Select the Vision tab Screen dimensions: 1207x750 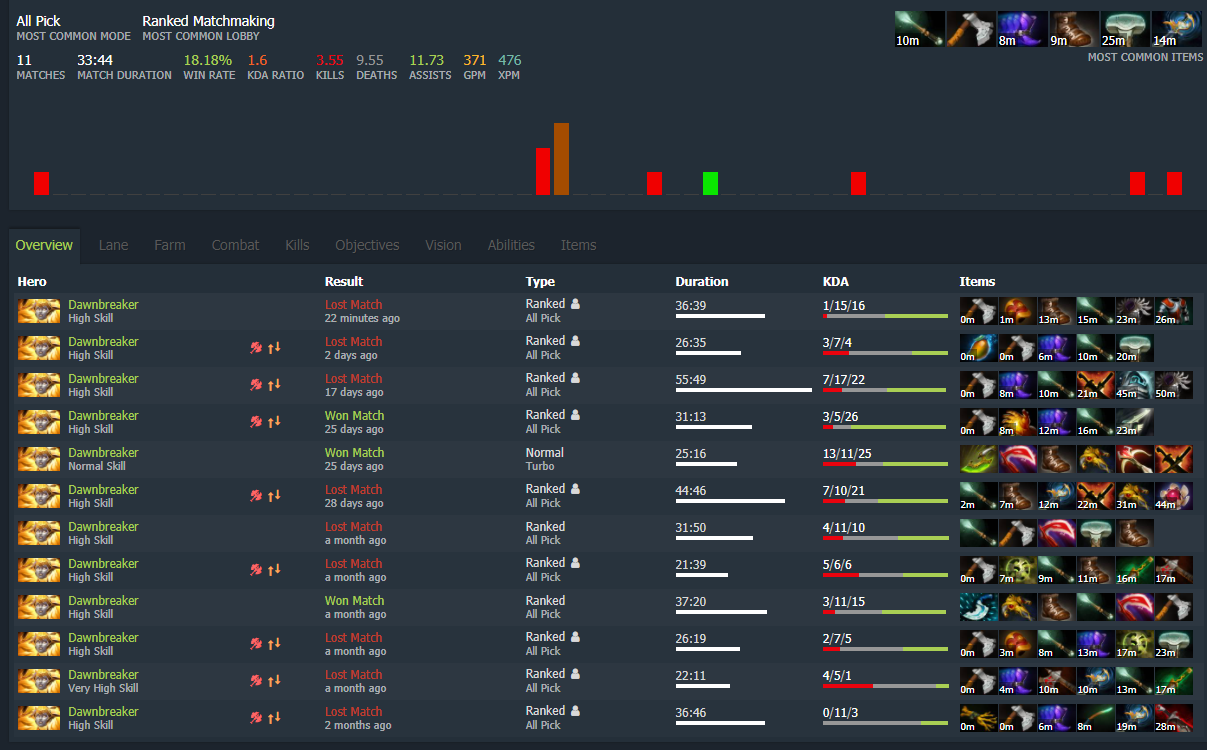(443, 245)
